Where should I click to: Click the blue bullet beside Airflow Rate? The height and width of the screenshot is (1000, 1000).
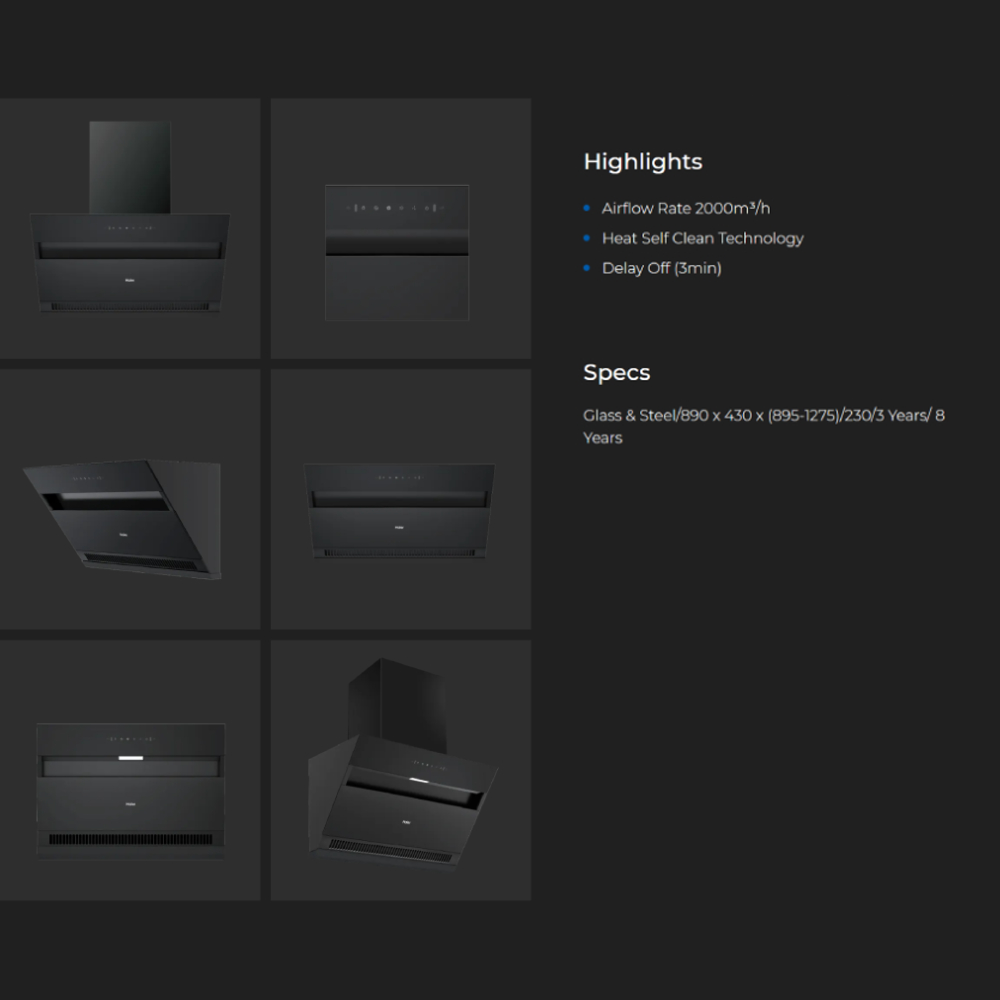click(x=587, y=208)
